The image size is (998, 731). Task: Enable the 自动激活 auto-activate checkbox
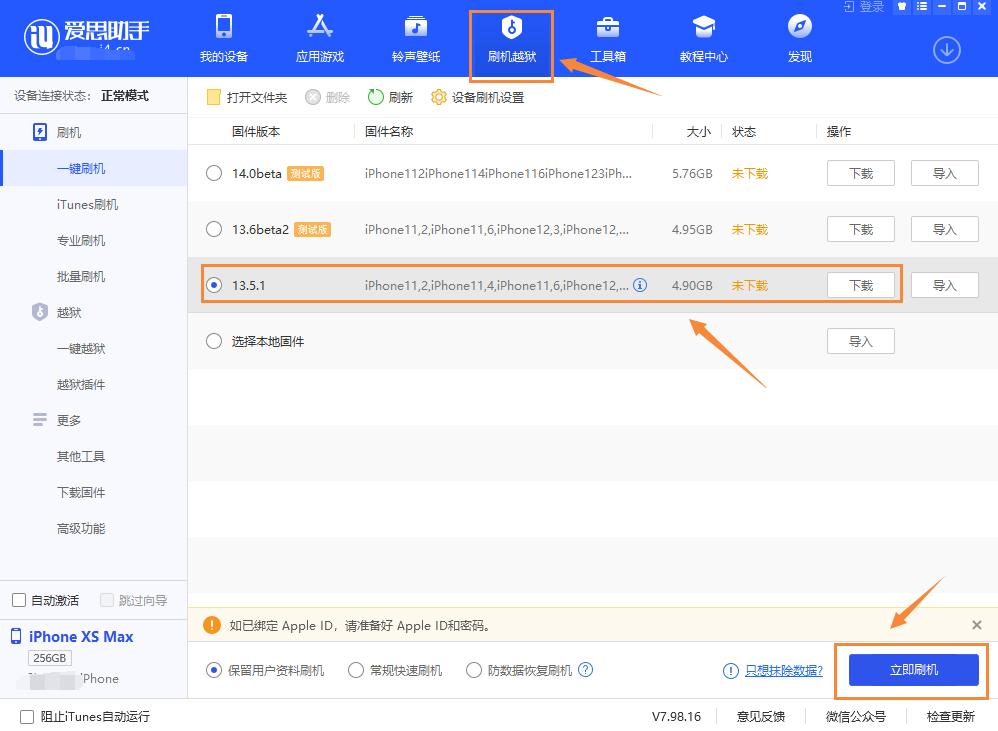[17, 599]
